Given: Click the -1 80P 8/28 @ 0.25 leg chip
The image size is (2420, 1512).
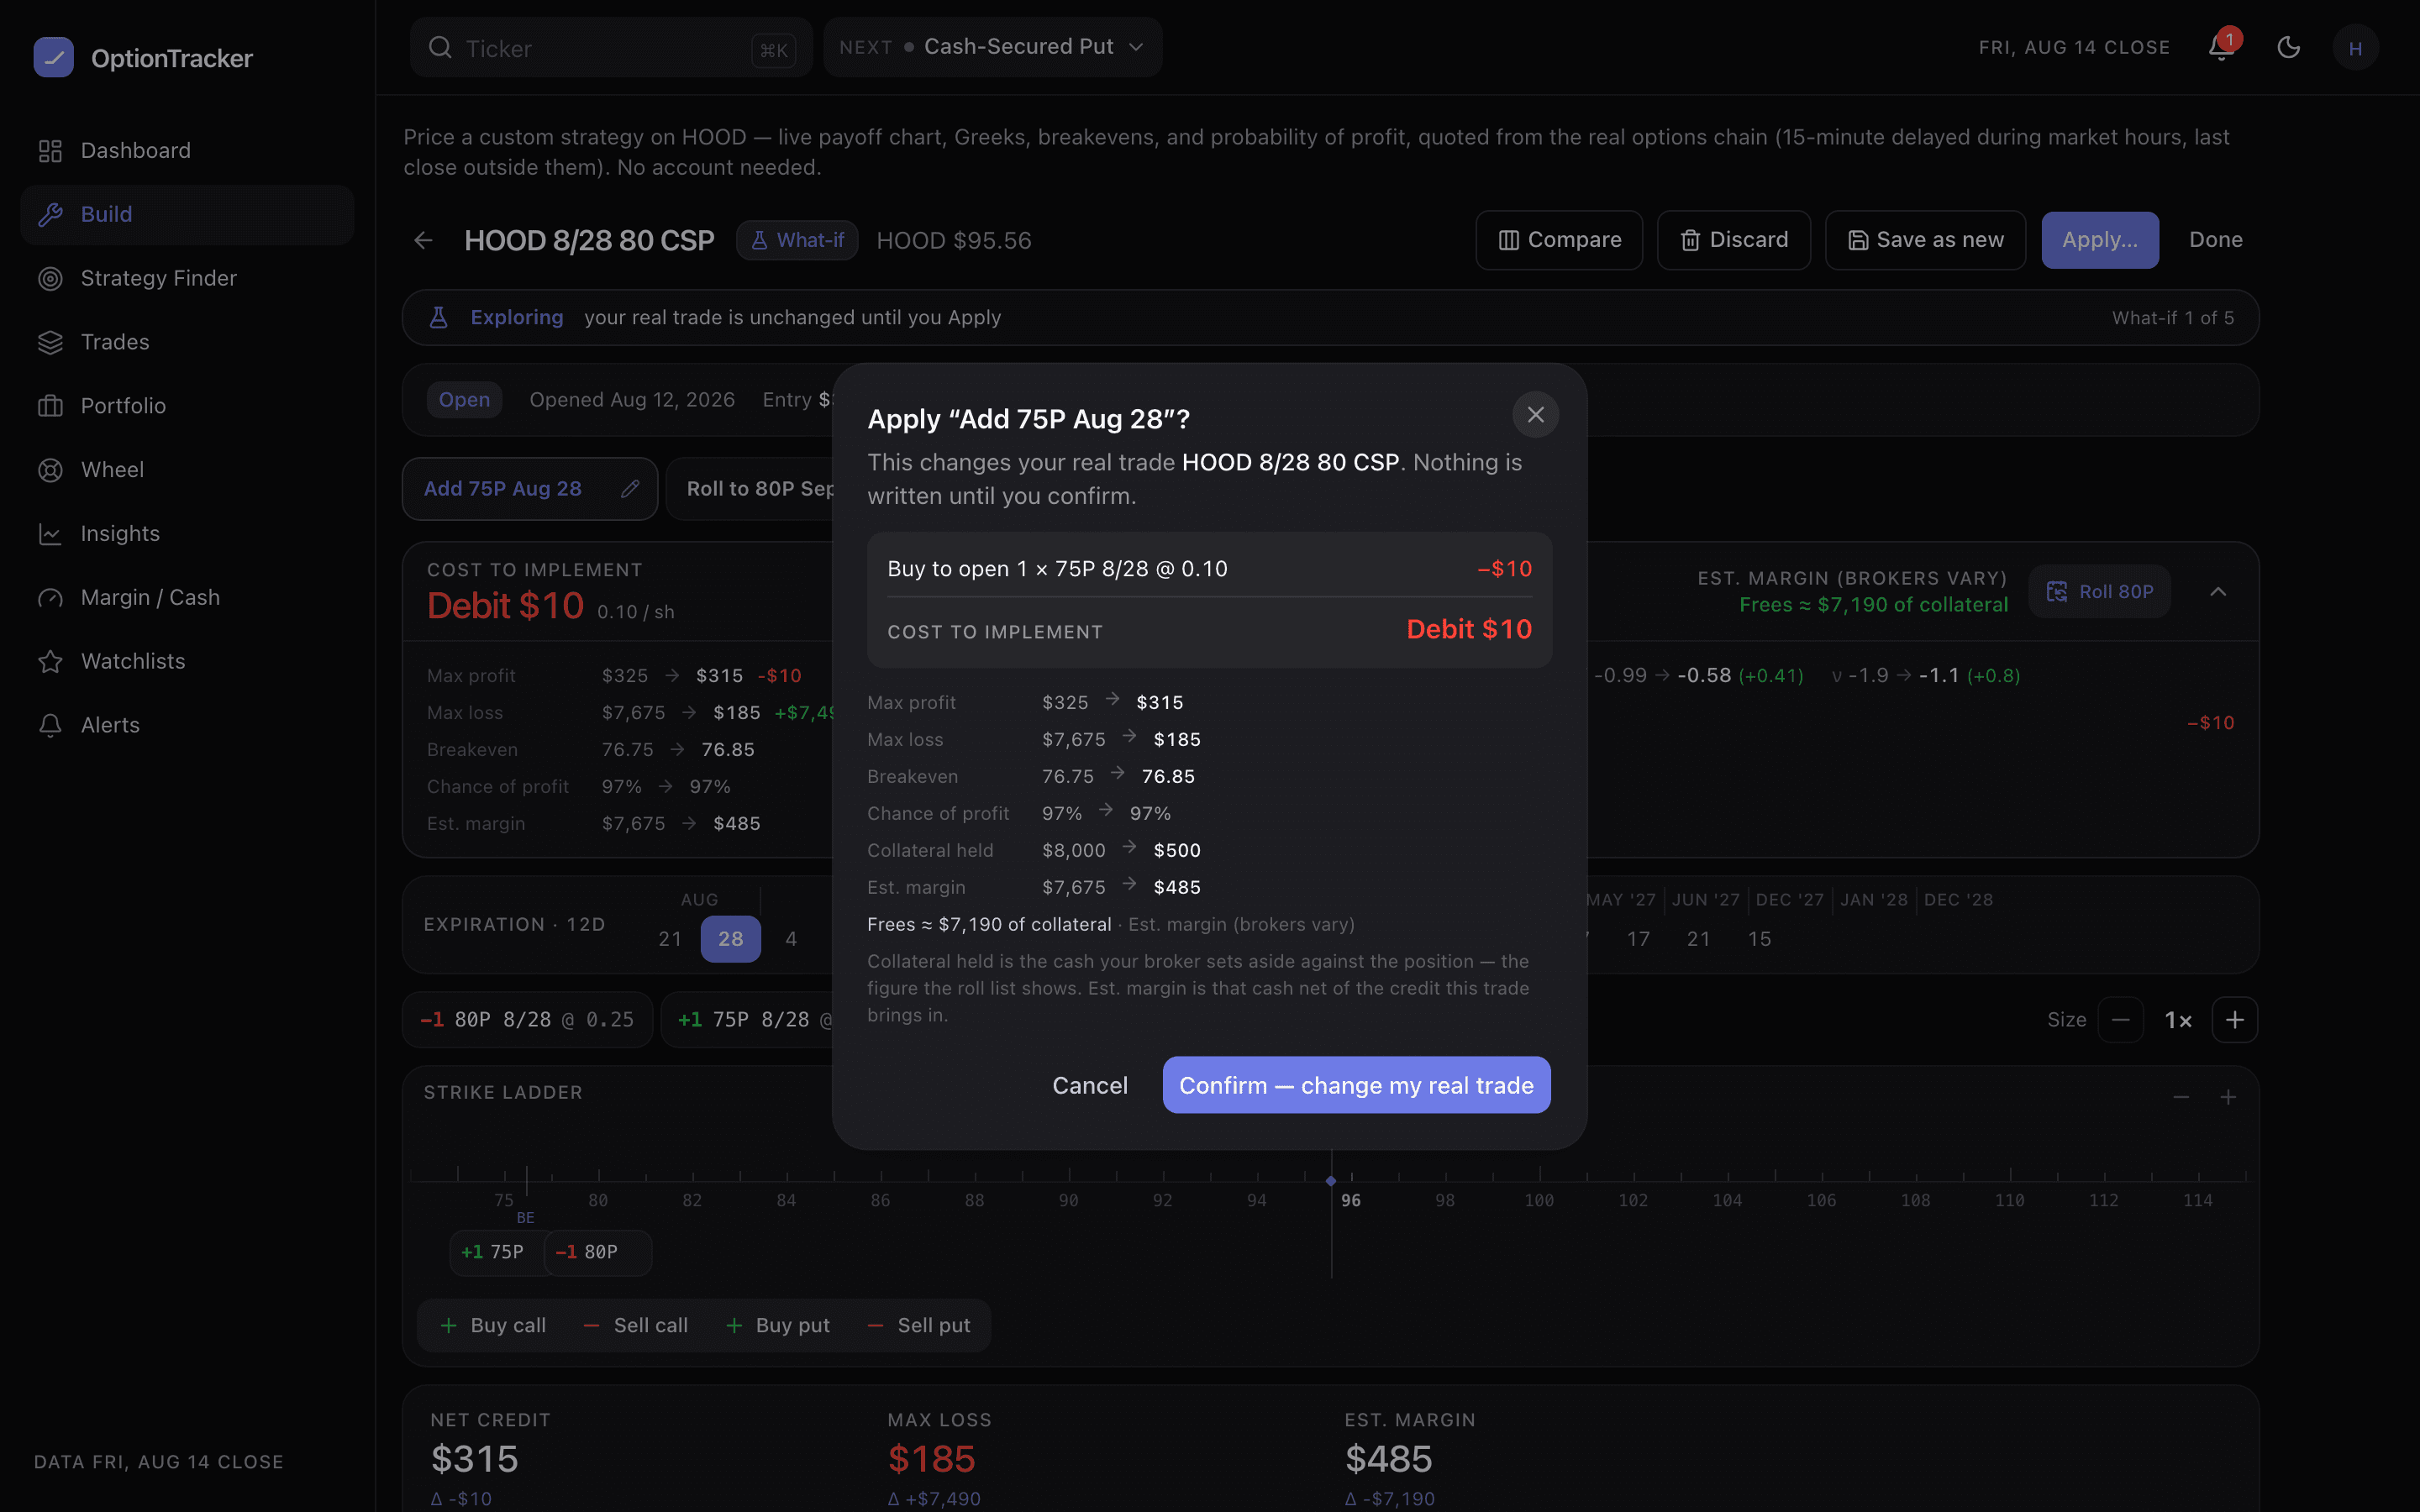Looking at the screenshot, I should coord(527,1020).
